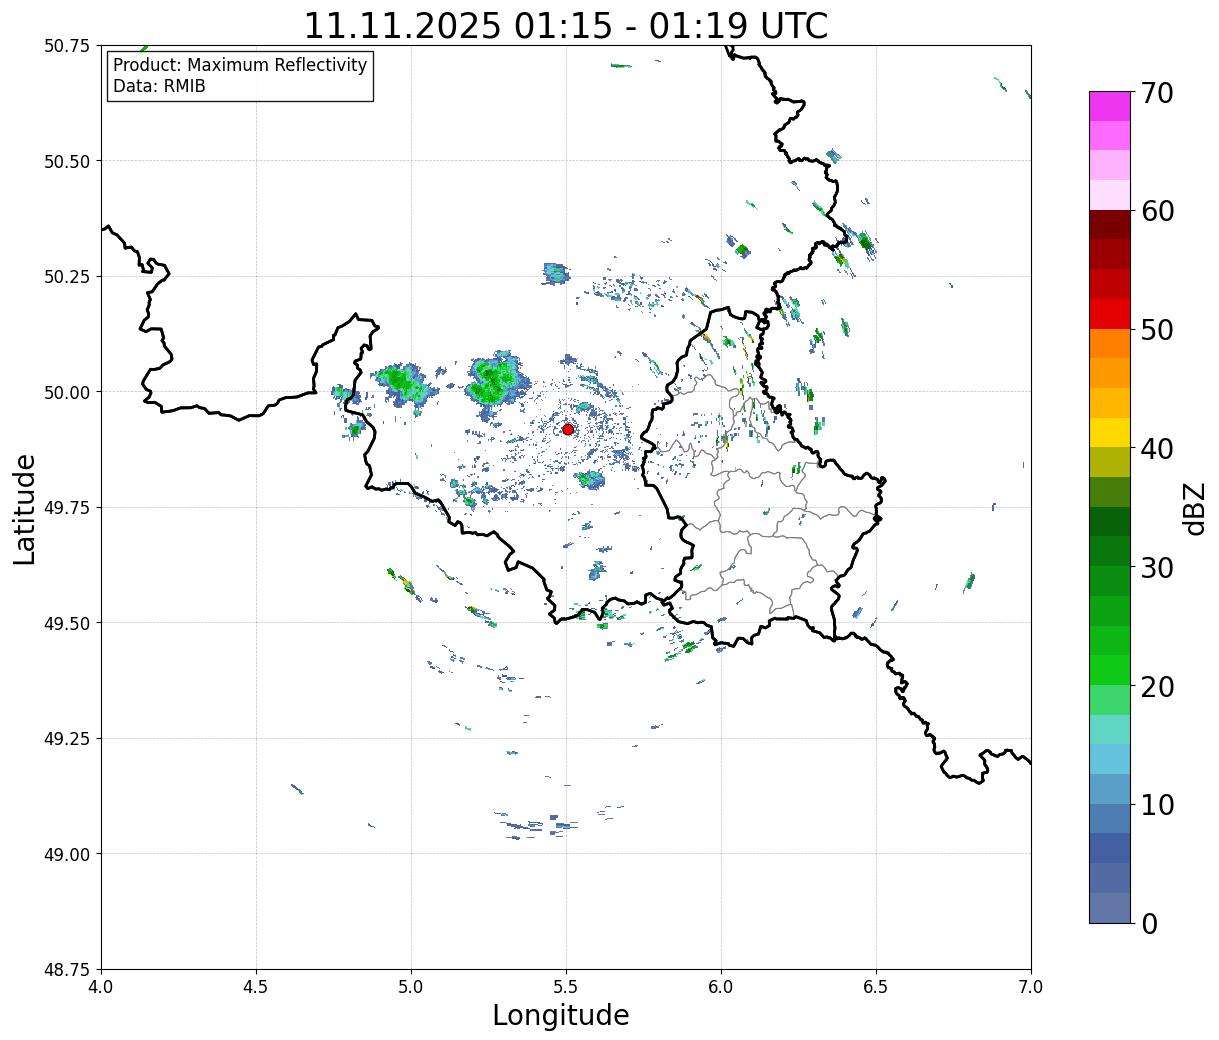Viewport: 1219px width, 1040px height.
Task: Click the echo band near 5.5°E, 49.05°N
Action: (540, 826)
